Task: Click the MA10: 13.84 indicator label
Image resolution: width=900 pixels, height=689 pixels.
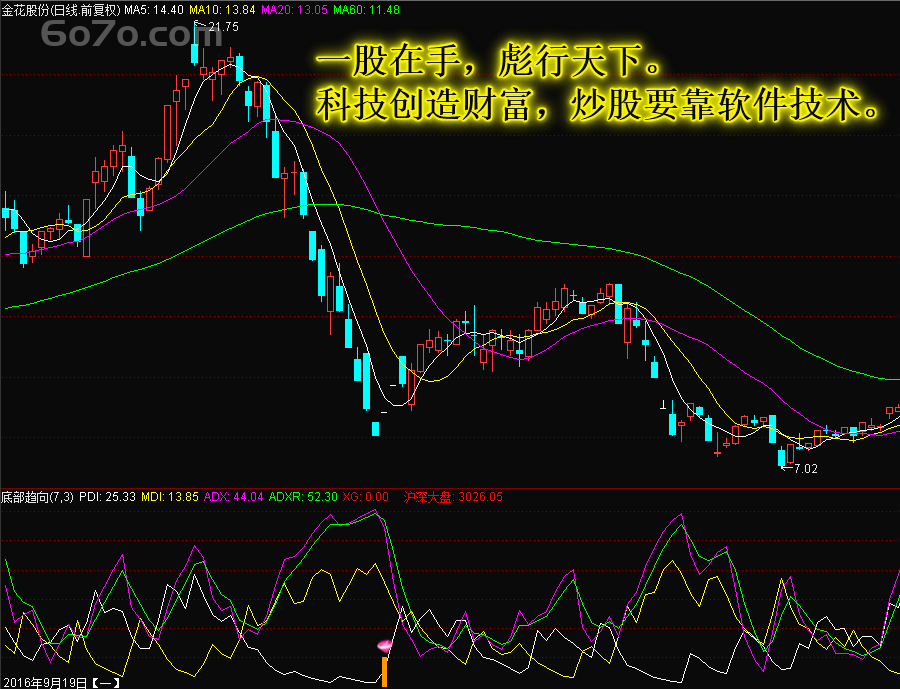Action: click(222, 10)
